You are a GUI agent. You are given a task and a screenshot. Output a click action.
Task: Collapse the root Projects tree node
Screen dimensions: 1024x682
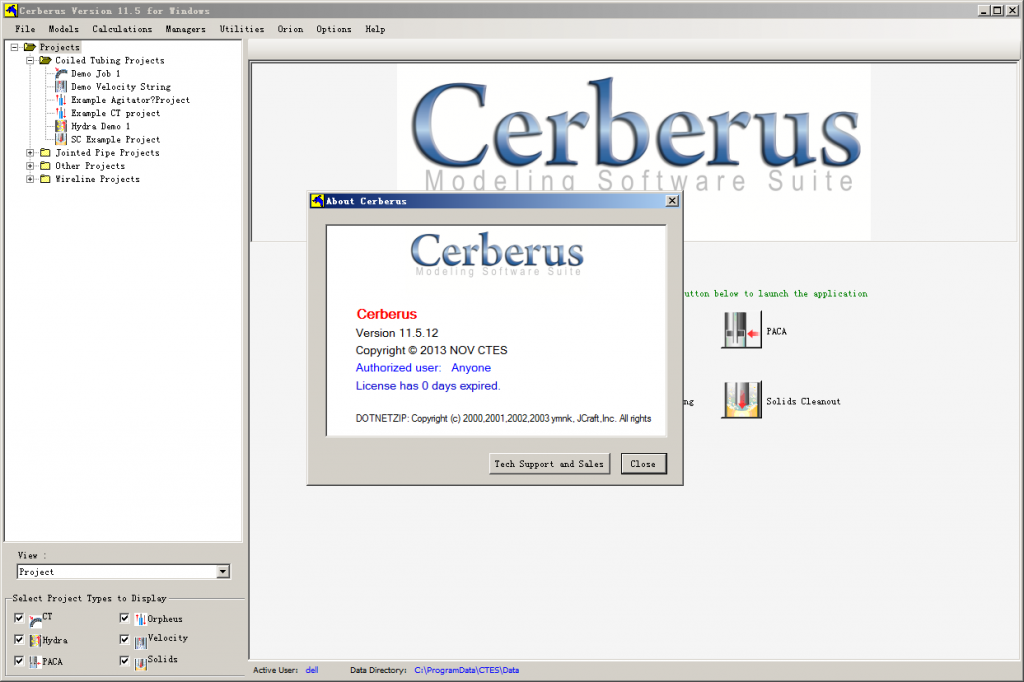click(x=14, y=47)
